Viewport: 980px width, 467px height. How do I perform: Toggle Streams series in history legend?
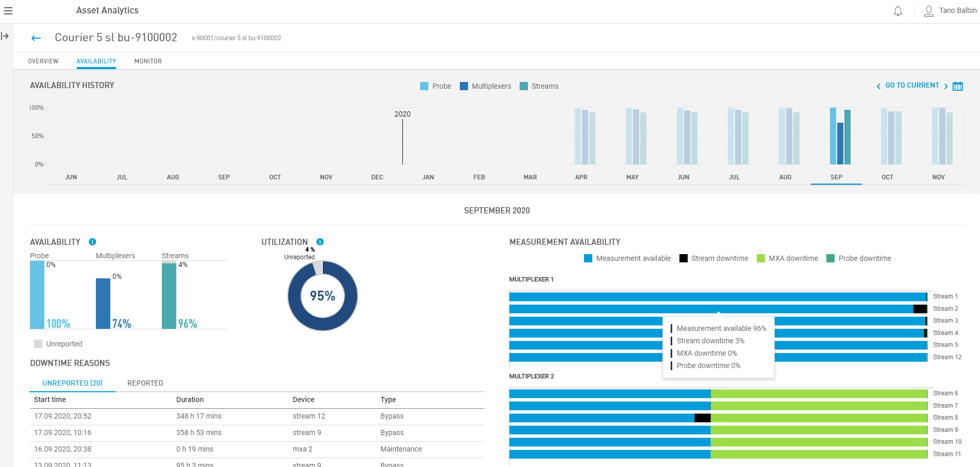539,86
